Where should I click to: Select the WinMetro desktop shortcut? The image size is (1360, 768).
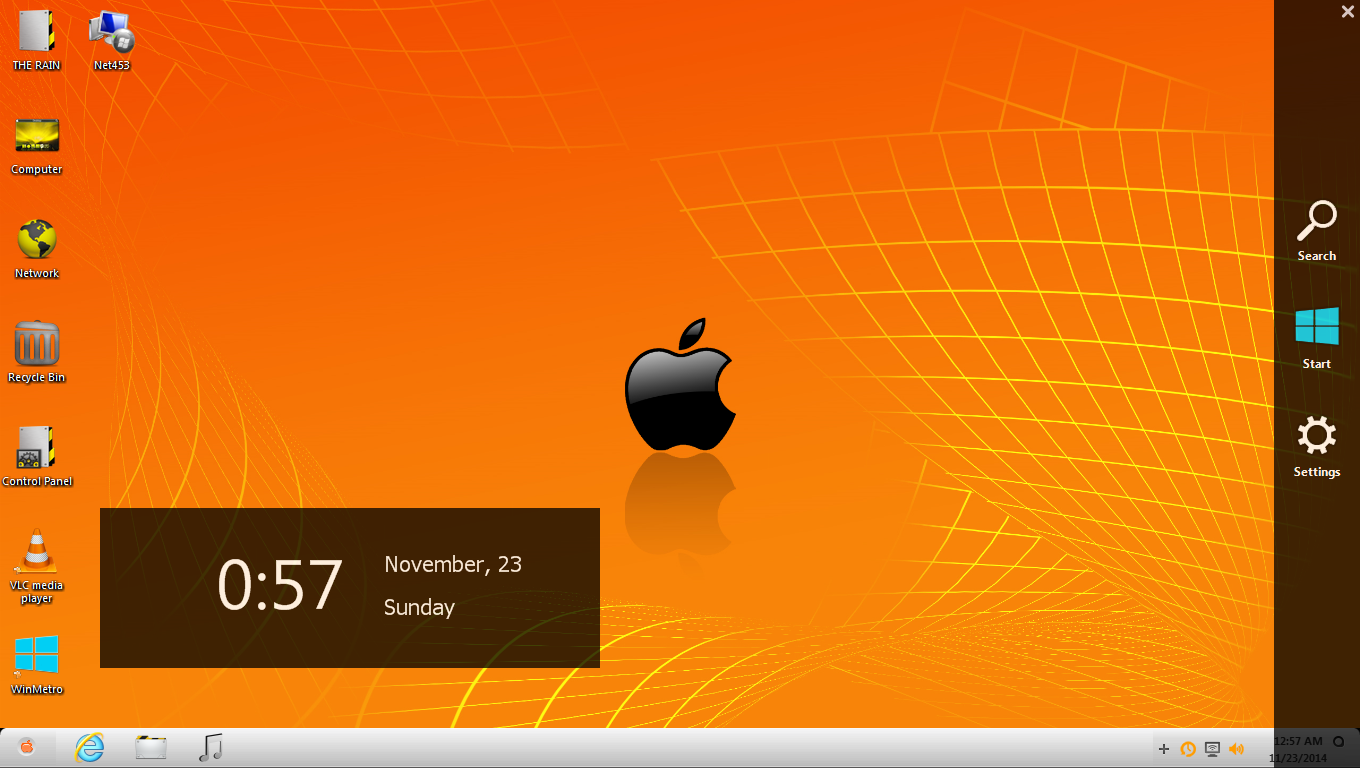[x=37, y=664]
